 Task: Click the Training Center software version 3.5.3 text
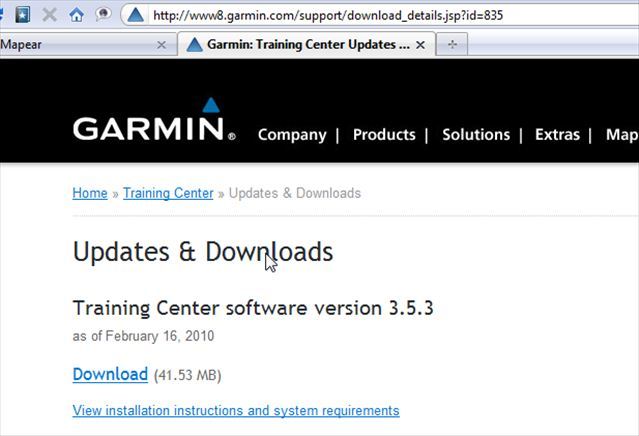(253, 308)
